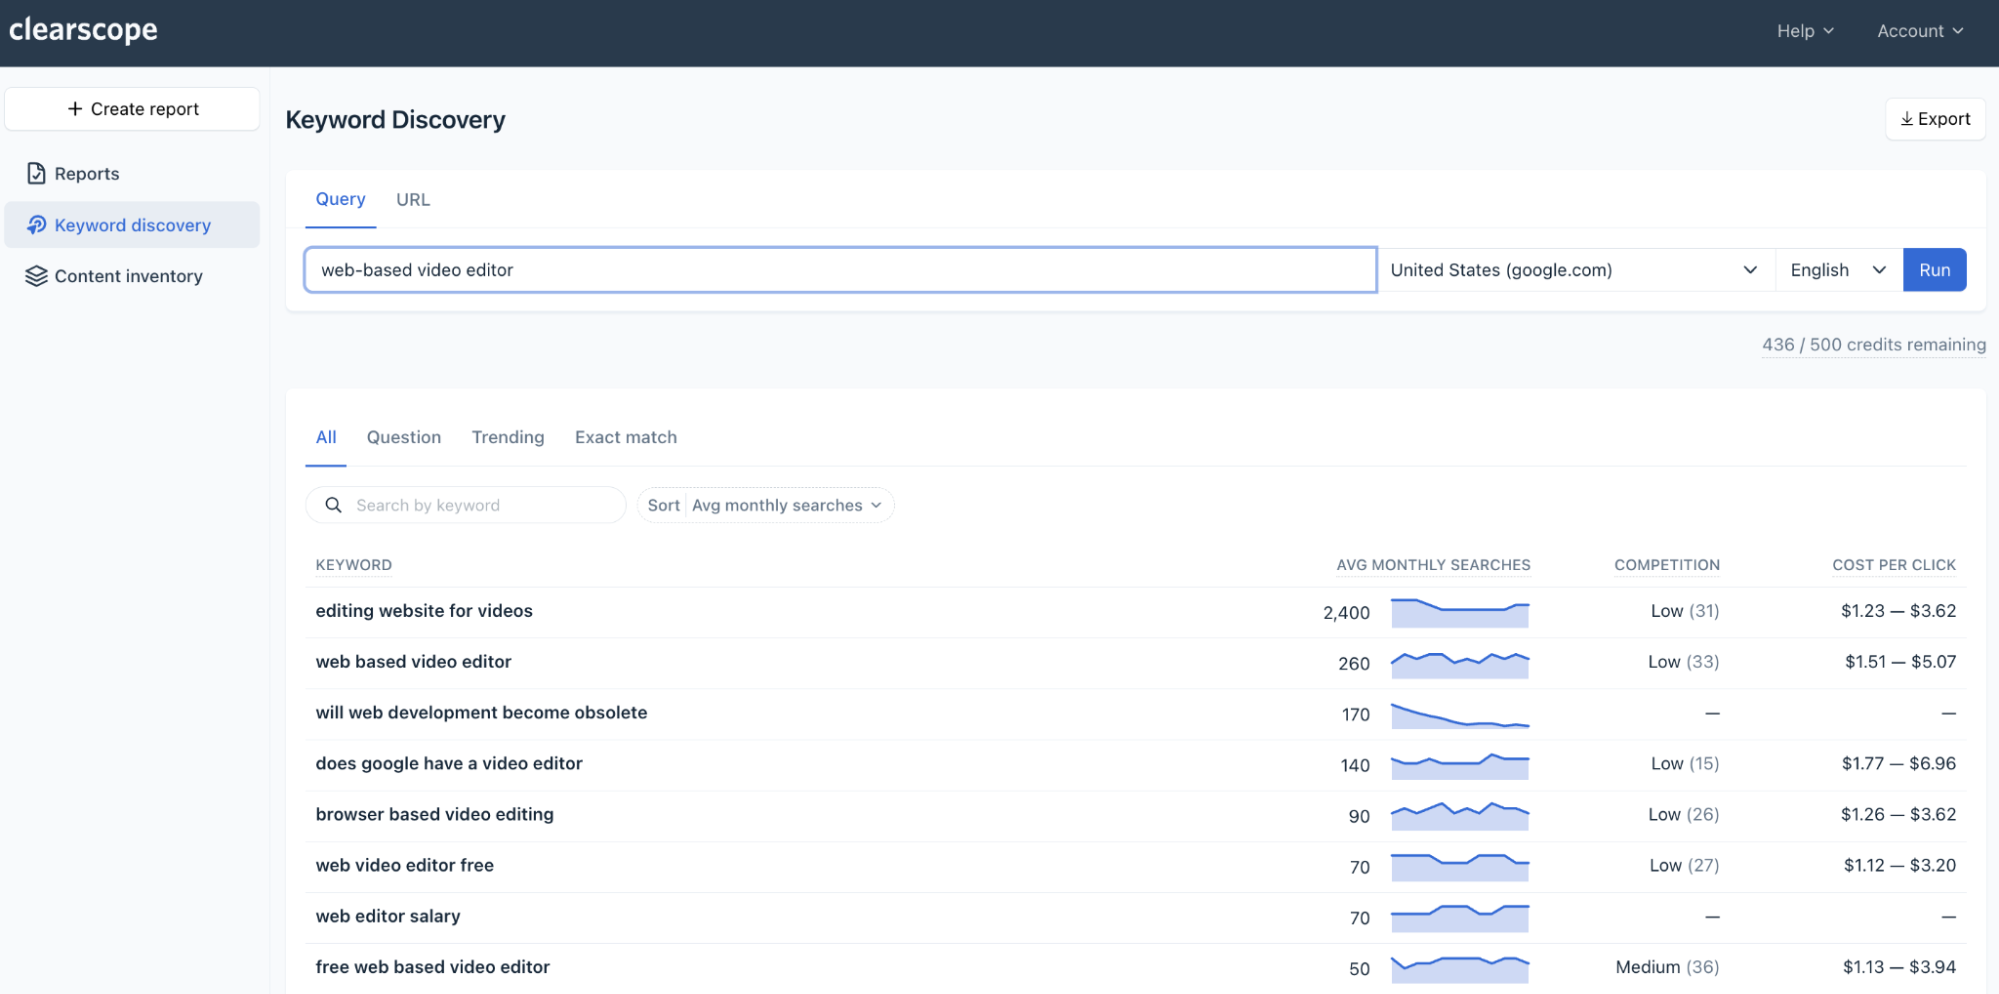Switch to the Trending tab
Image resolution: width=1999 pixels, height=994 pixels.
(x=507, y=437)
